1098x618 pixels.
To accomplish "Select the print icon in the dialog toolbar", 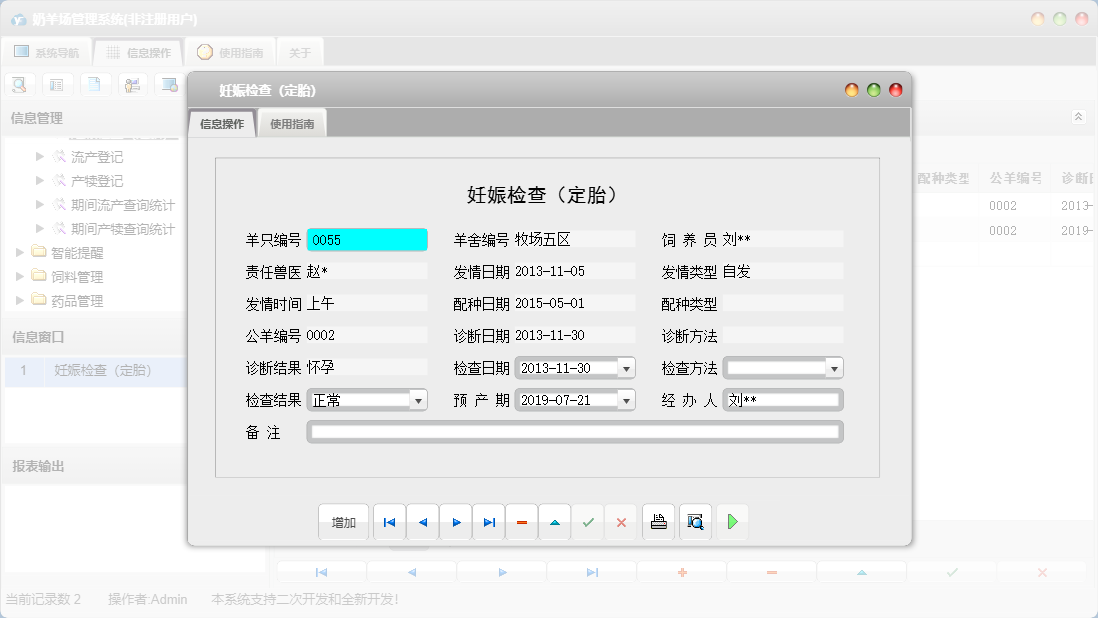I will pos(658,521).
